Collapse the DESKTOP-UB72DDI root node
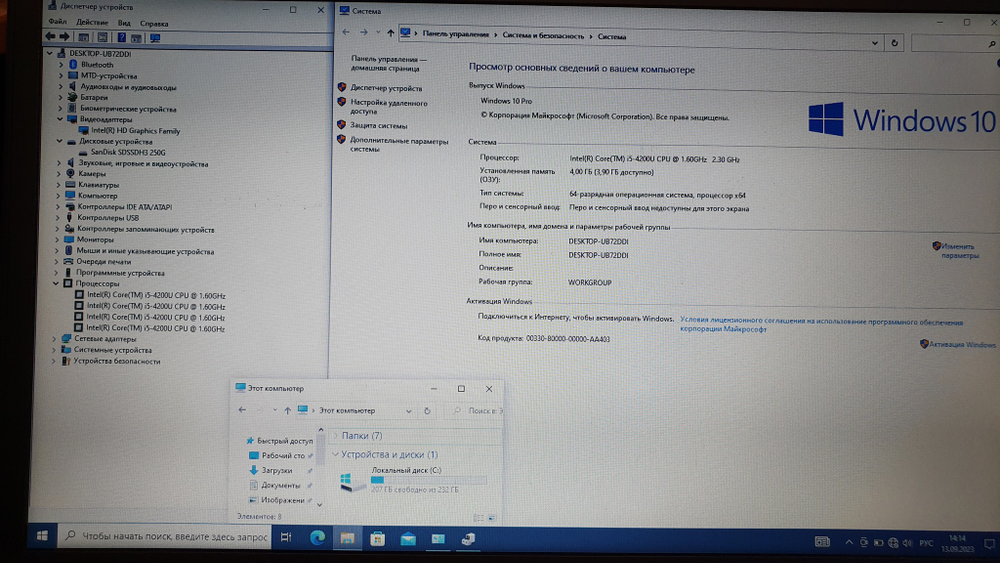Image resolution: width=1000 pixels, height=563 pixels. point(50,54)
